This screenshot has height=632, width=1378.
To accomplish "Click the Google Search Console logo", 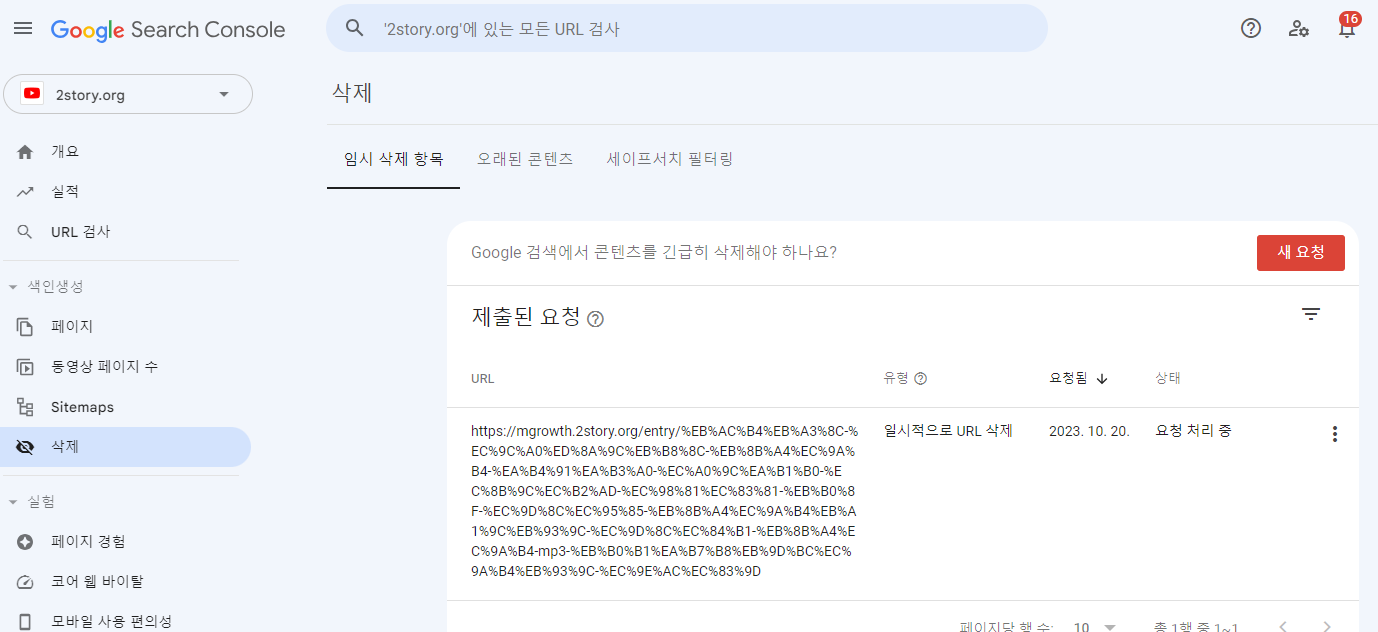I will click(x=168, y=29).
